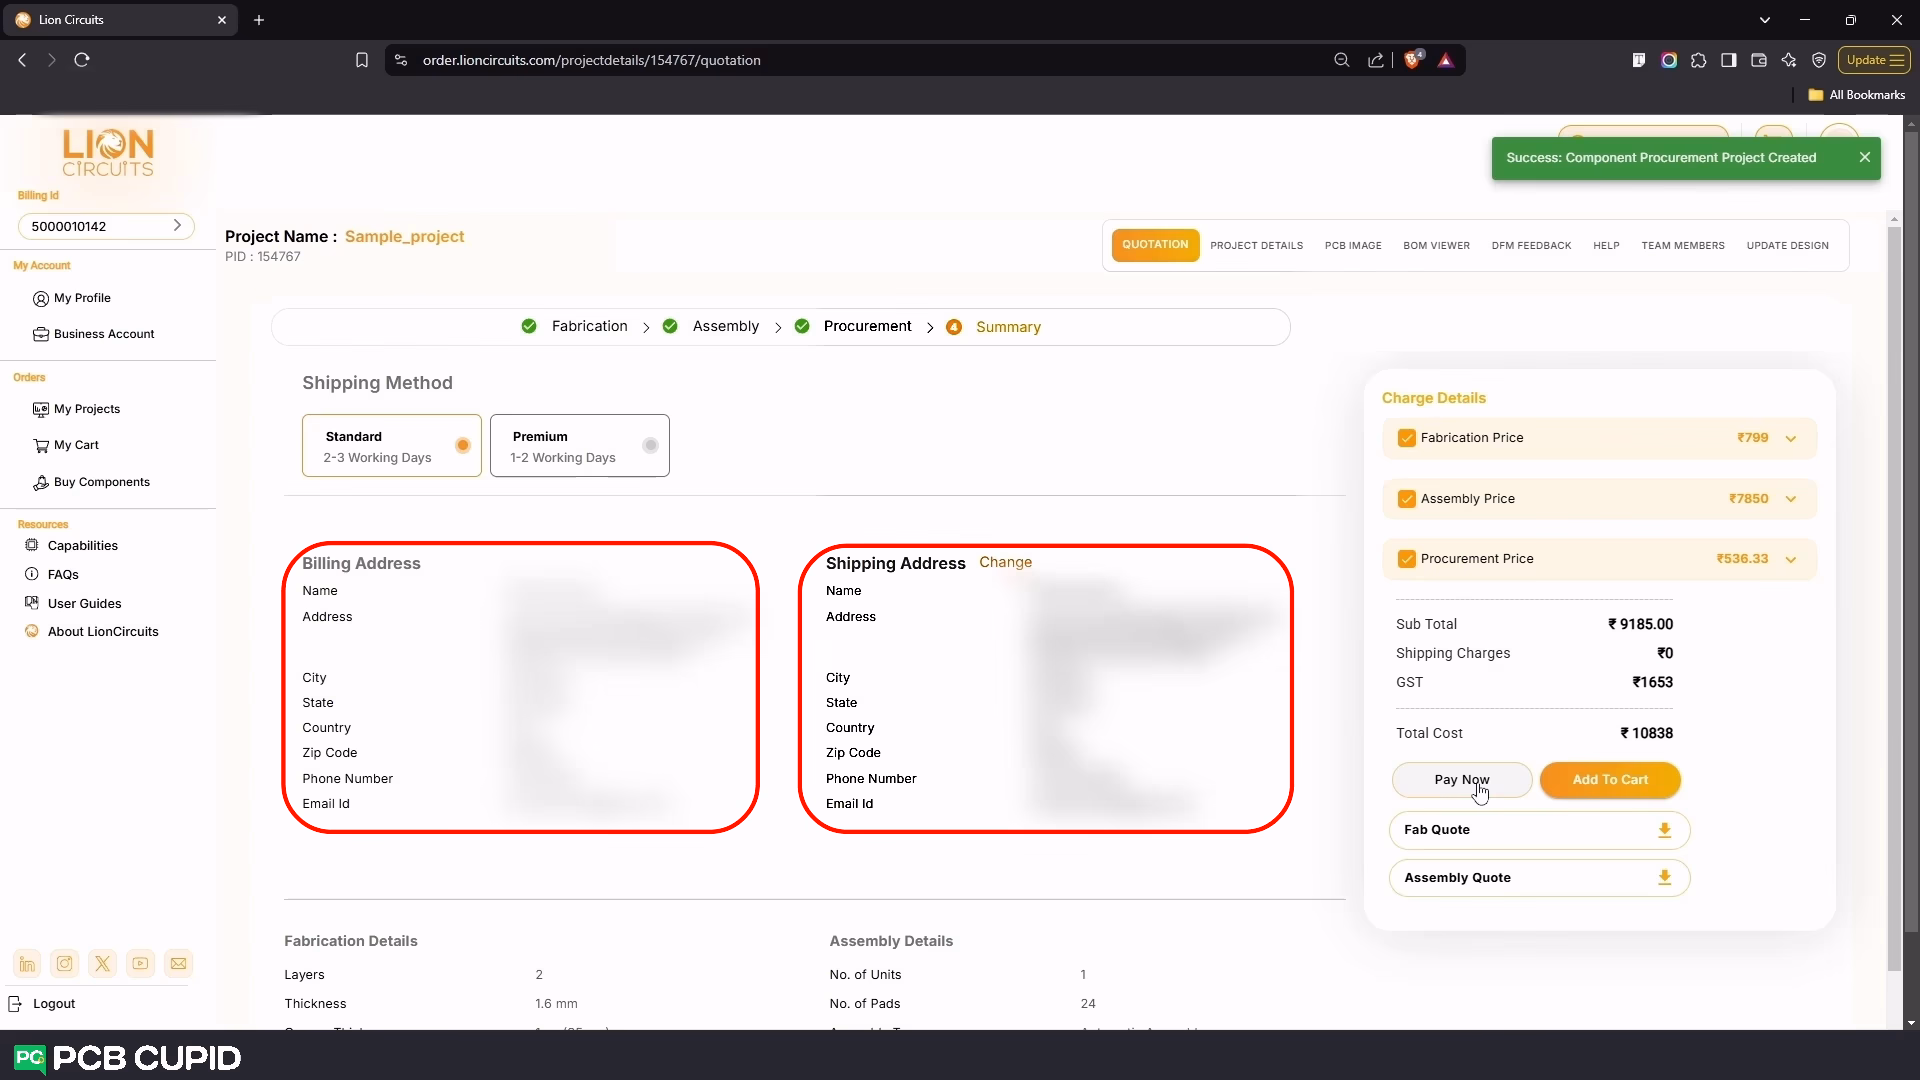This screenshot has height=1080, width=1920.
Task: Switch to the BOM VIEWER tab
Action: [x=1436, y=246]
